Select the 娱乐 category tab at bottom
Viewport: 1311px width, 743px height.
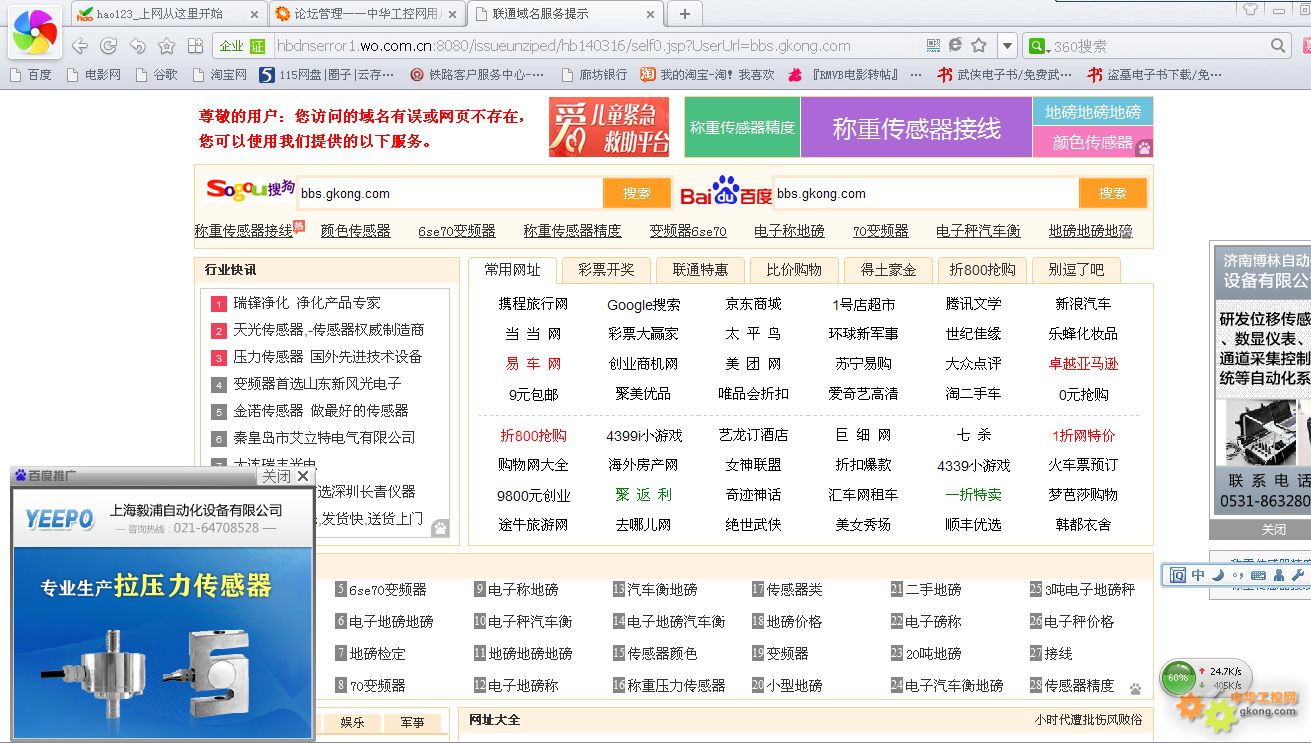pyautogui.click(x=352, y=722)
